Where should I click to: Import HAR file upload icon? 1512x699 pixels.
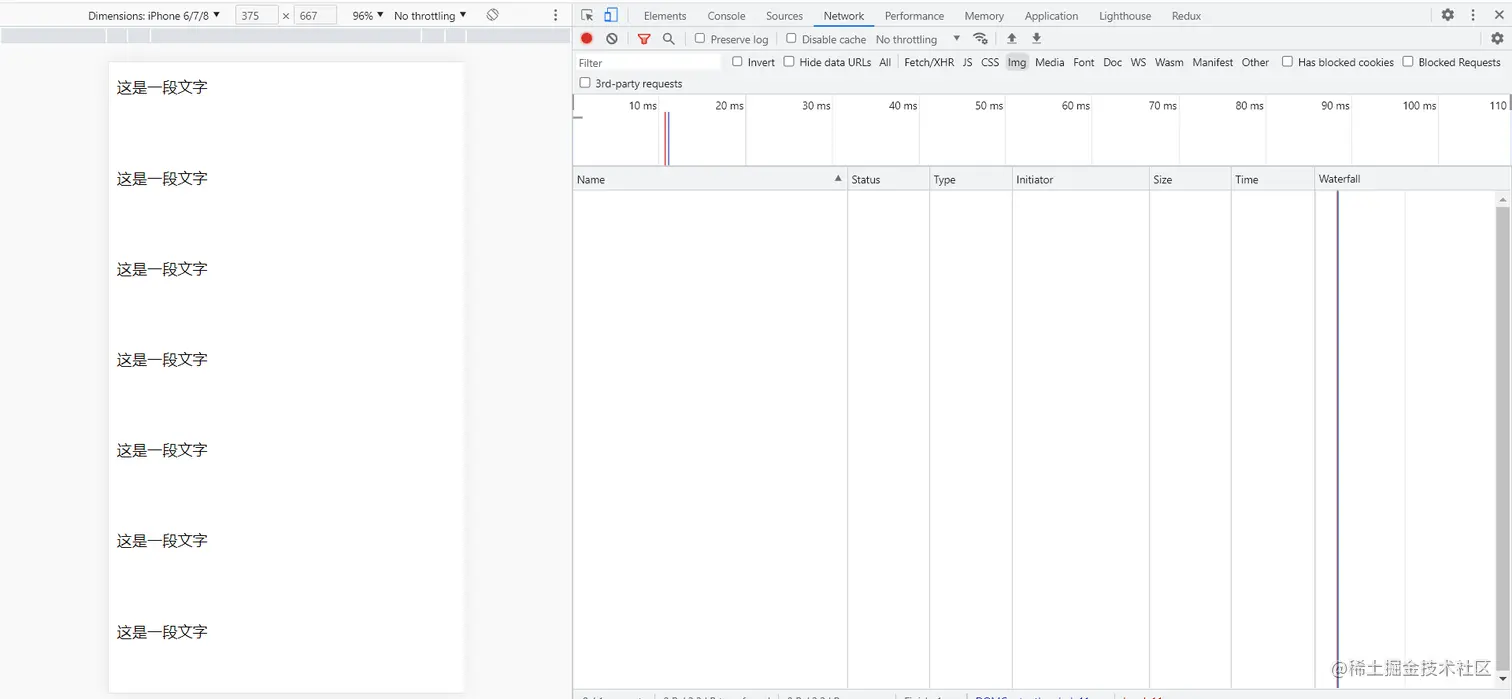[1012, 39]
